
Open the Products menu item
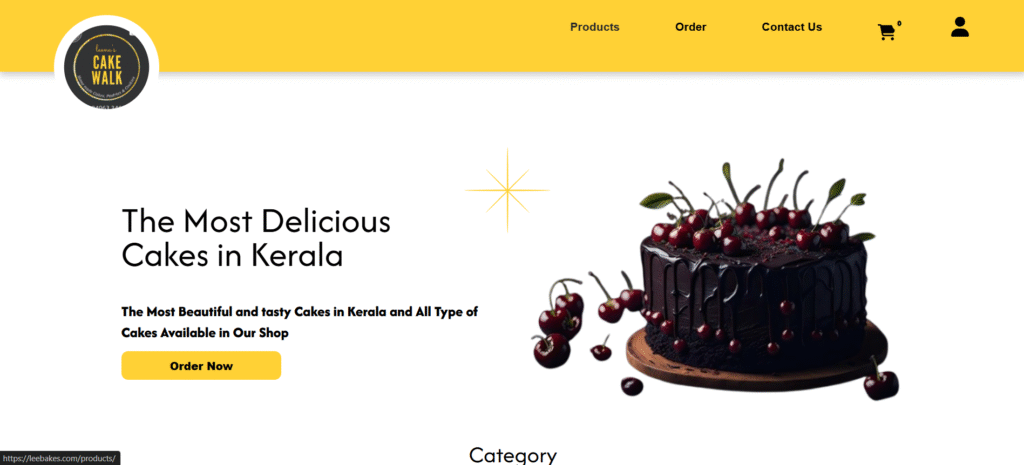coord(594,27)
